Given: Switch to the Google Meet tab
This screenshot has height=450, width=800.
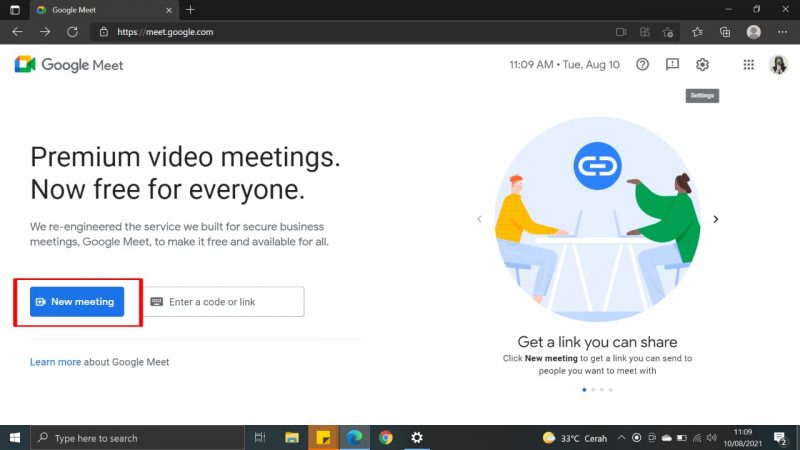Looking at the screenshot, I should (104, 10).
